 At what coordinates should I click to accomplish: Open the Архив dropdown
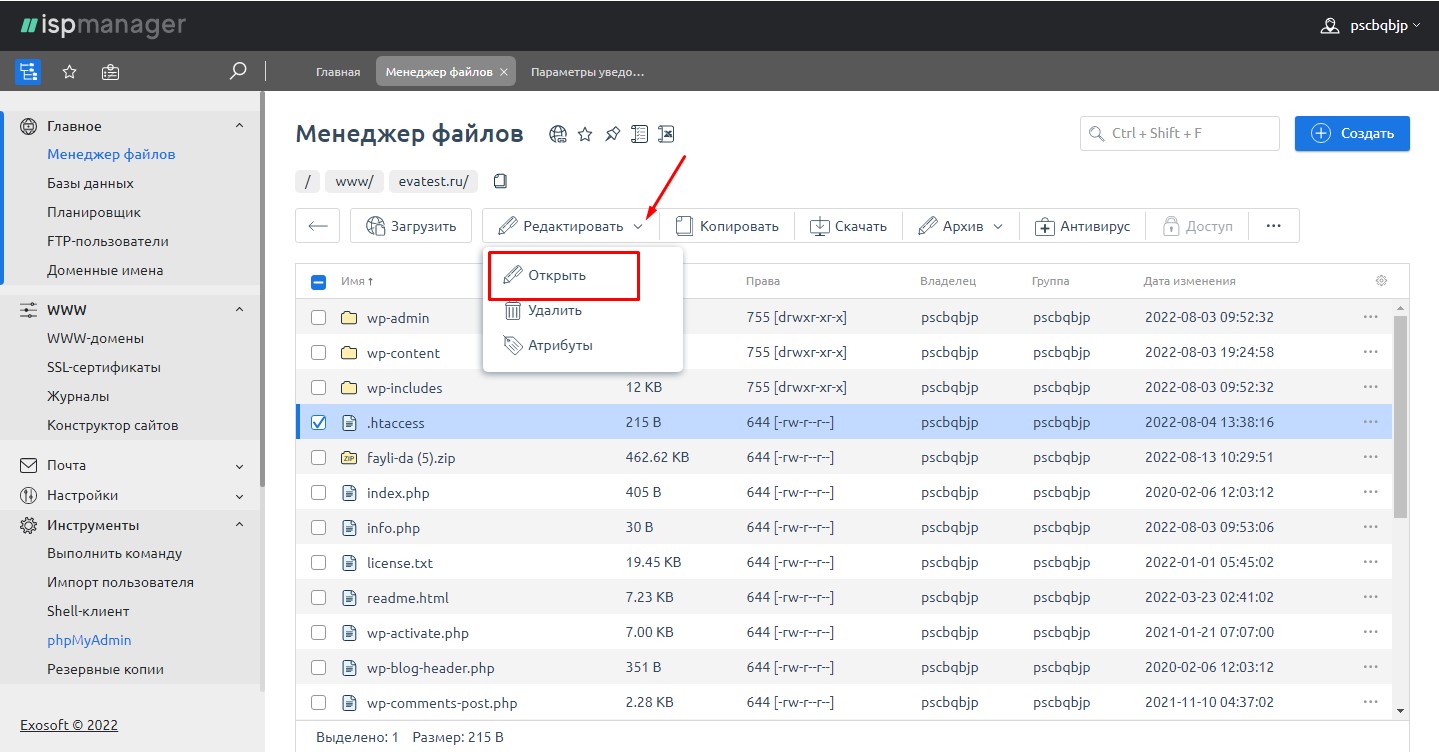[960, 226]
